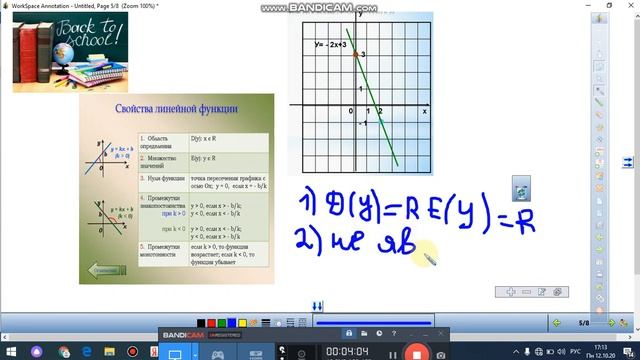Select the yellow pen color swatch
640x360 pixels.
click(242, 323)
